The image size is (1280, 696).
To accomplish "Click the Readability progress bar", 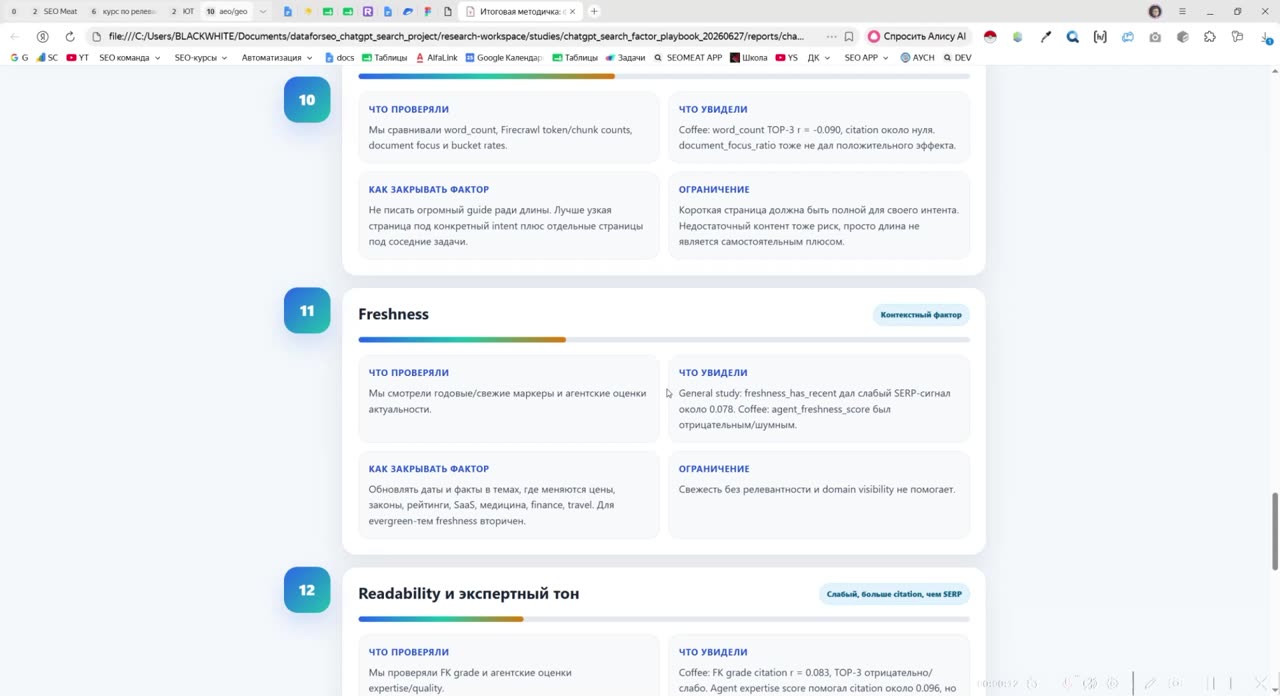I will tap(664, 619).
